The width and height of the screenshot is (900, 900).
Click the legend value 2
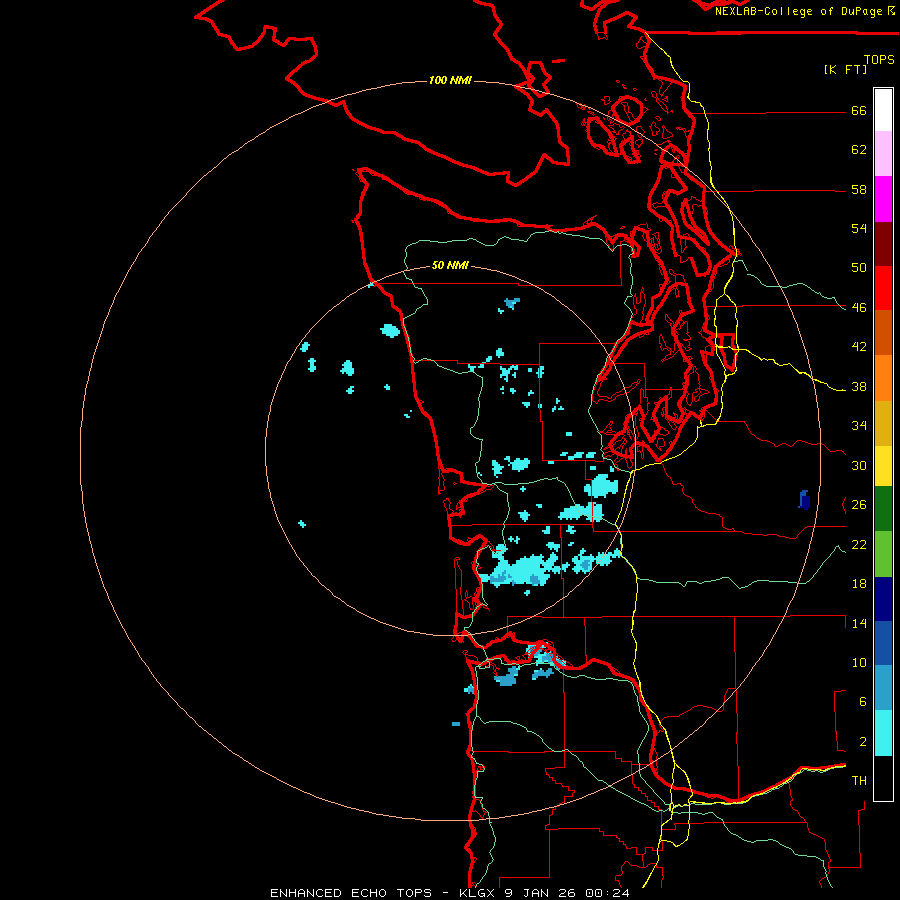pos(862,742)
